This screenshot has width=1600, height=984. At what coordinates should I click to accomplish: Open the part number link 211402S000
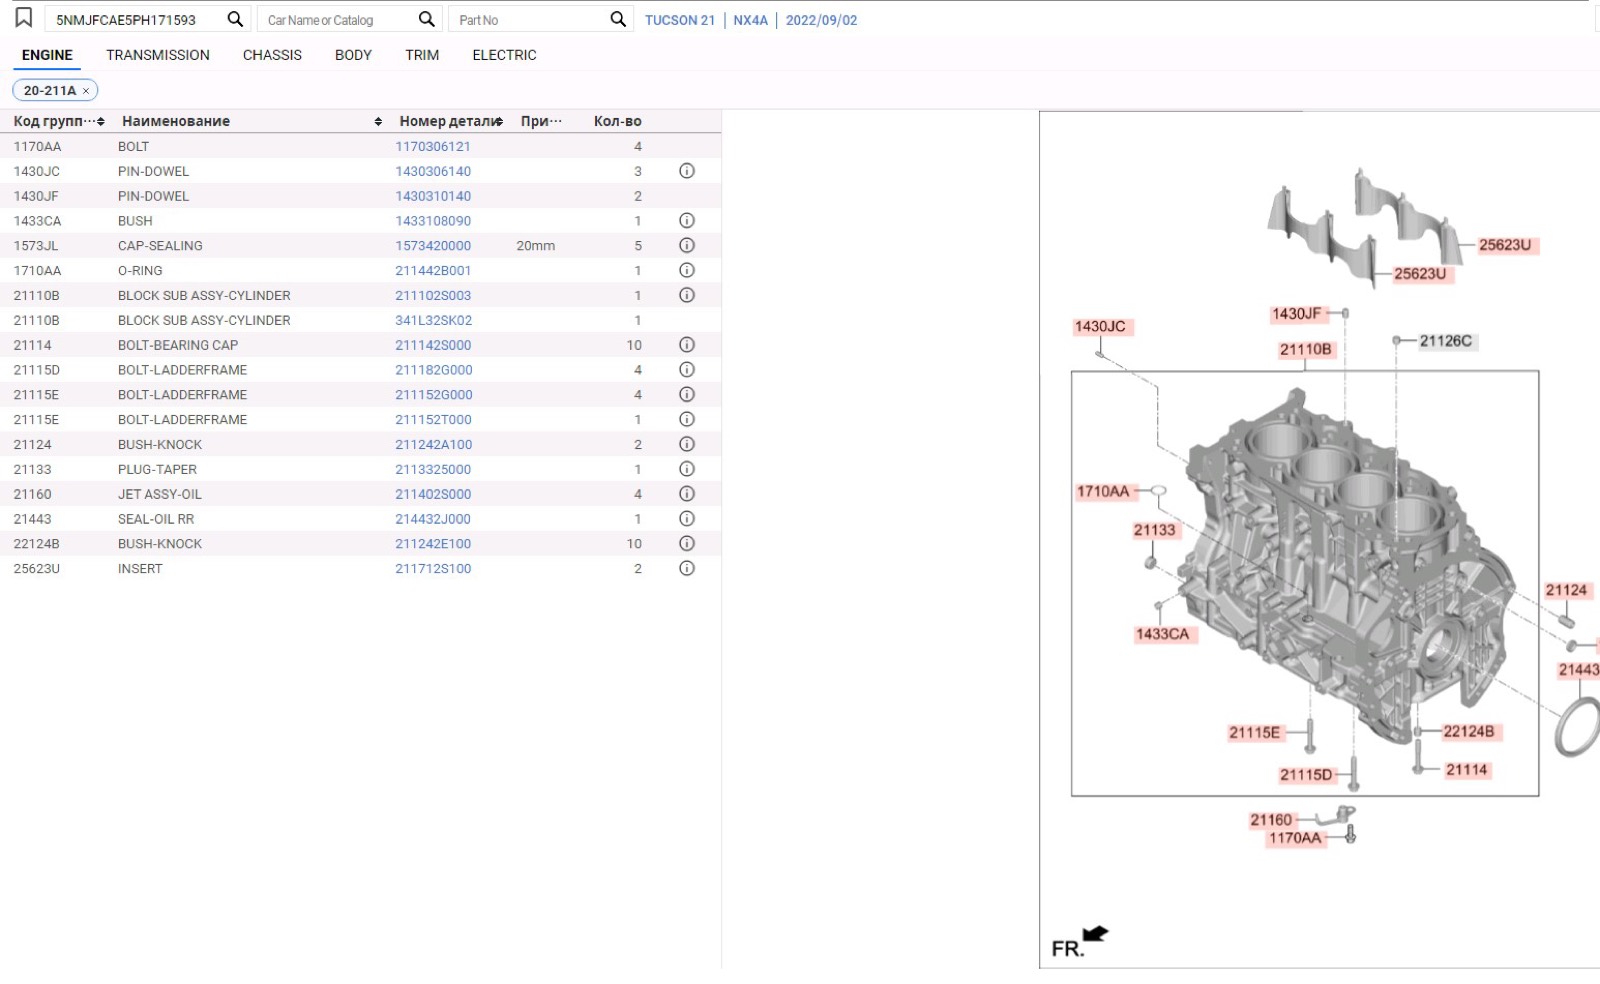(433, 494)
